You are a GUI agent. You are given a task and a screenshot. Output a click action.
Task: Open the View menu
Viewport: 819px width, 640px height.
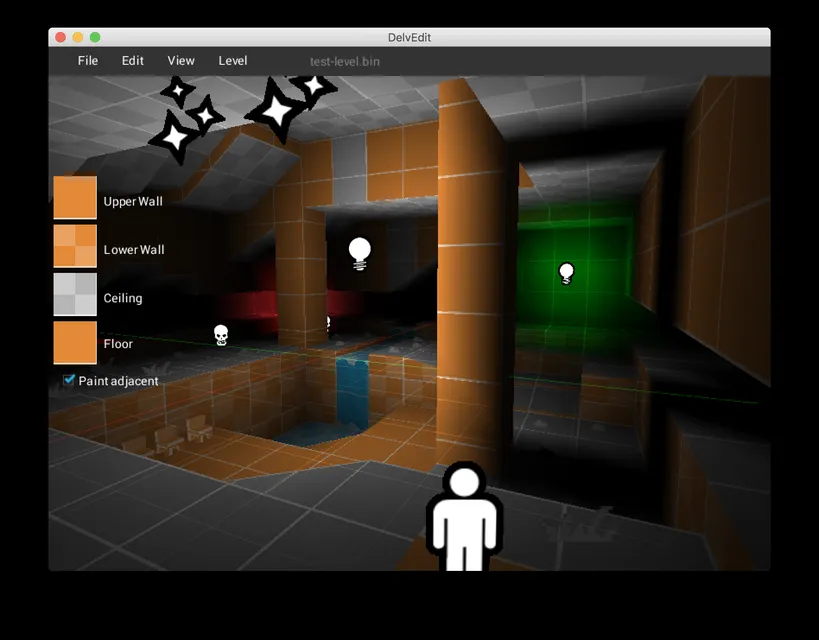[x=181, y=61]
